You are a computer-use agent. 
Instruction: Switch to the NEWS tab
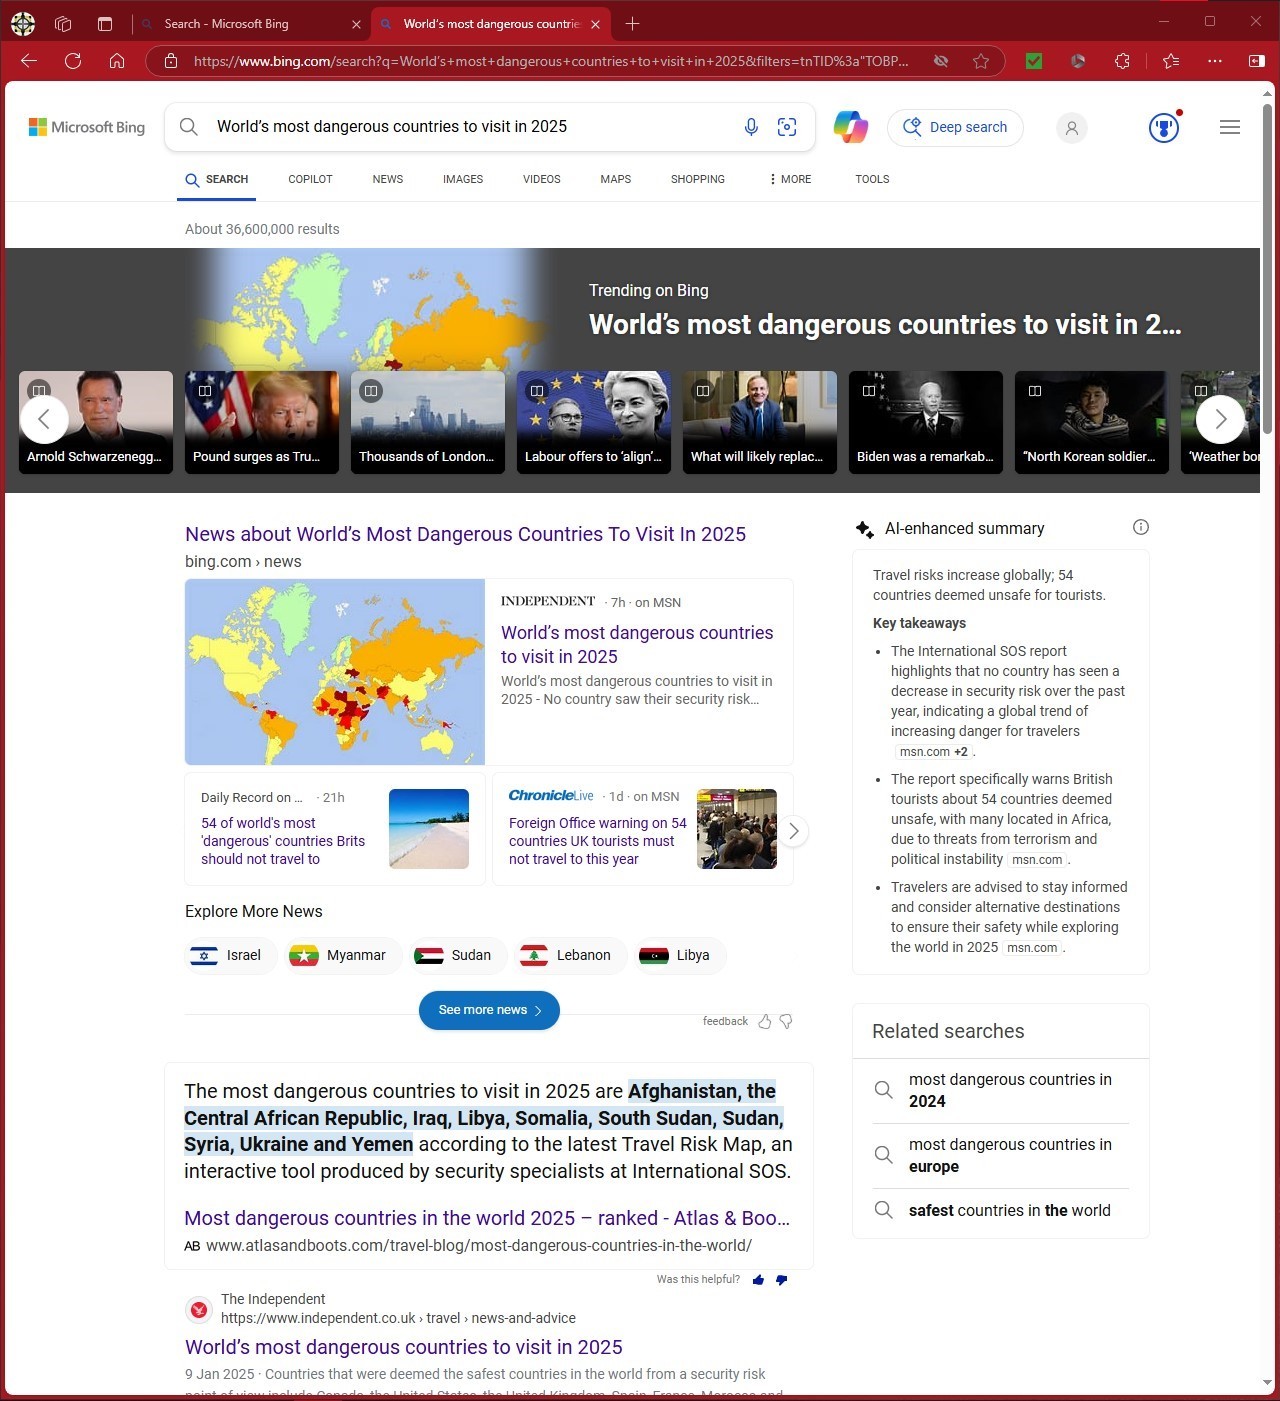tap(388, 179)
